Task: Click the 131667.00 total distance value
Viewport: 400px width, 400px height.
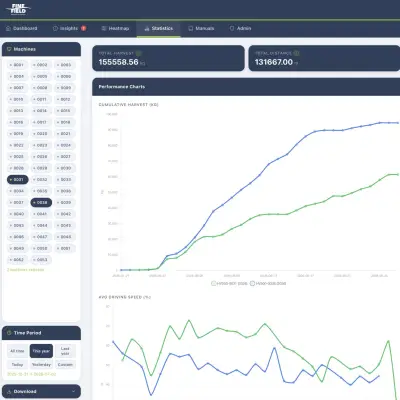Action: [x=274, y=62]
